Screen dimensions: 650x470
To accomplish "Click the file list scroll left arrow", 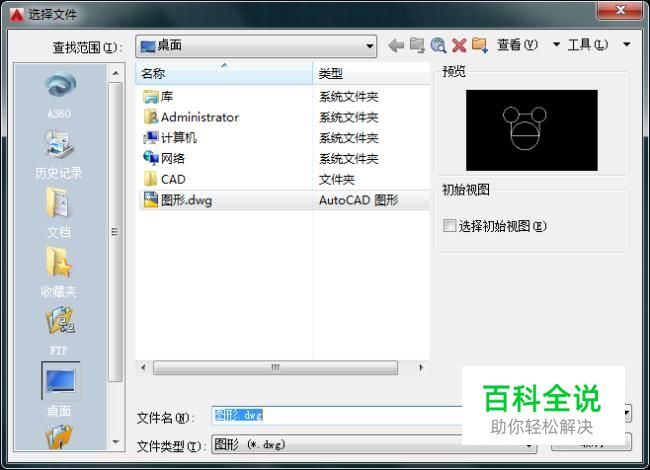I will tap(143, 368).
